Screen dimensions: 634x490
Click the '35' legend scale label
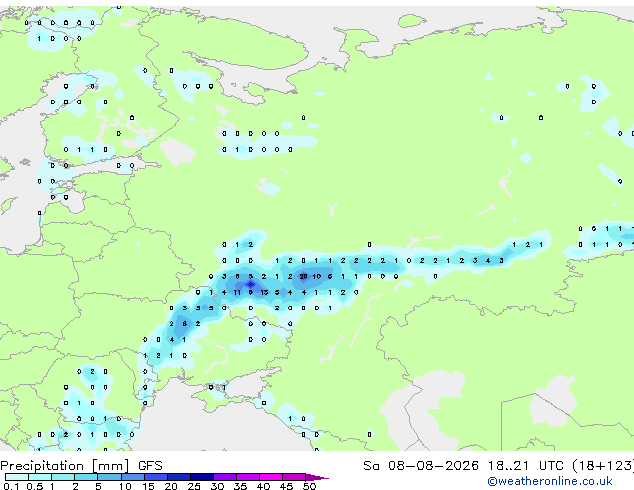[x=240, y=486]
